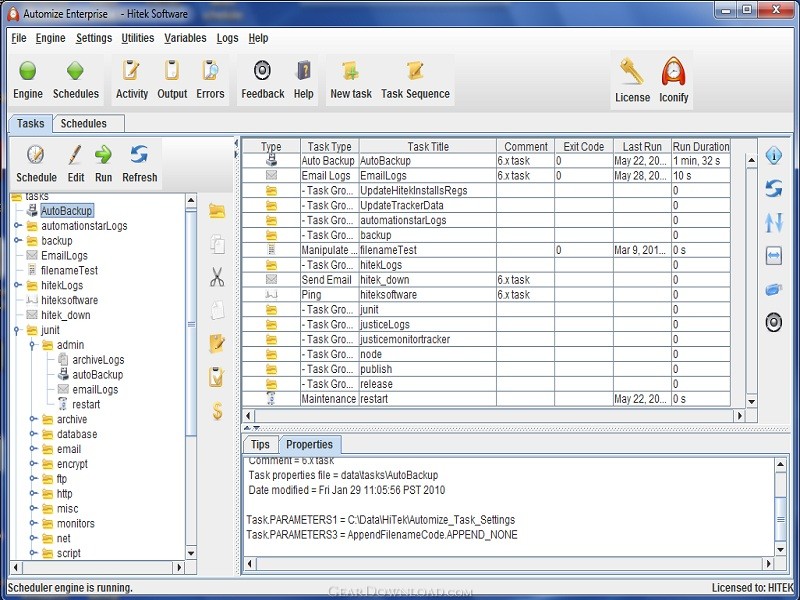Click the folder icon in vertical task toolbar
The image size is (800, 600).
coord(217,211)
